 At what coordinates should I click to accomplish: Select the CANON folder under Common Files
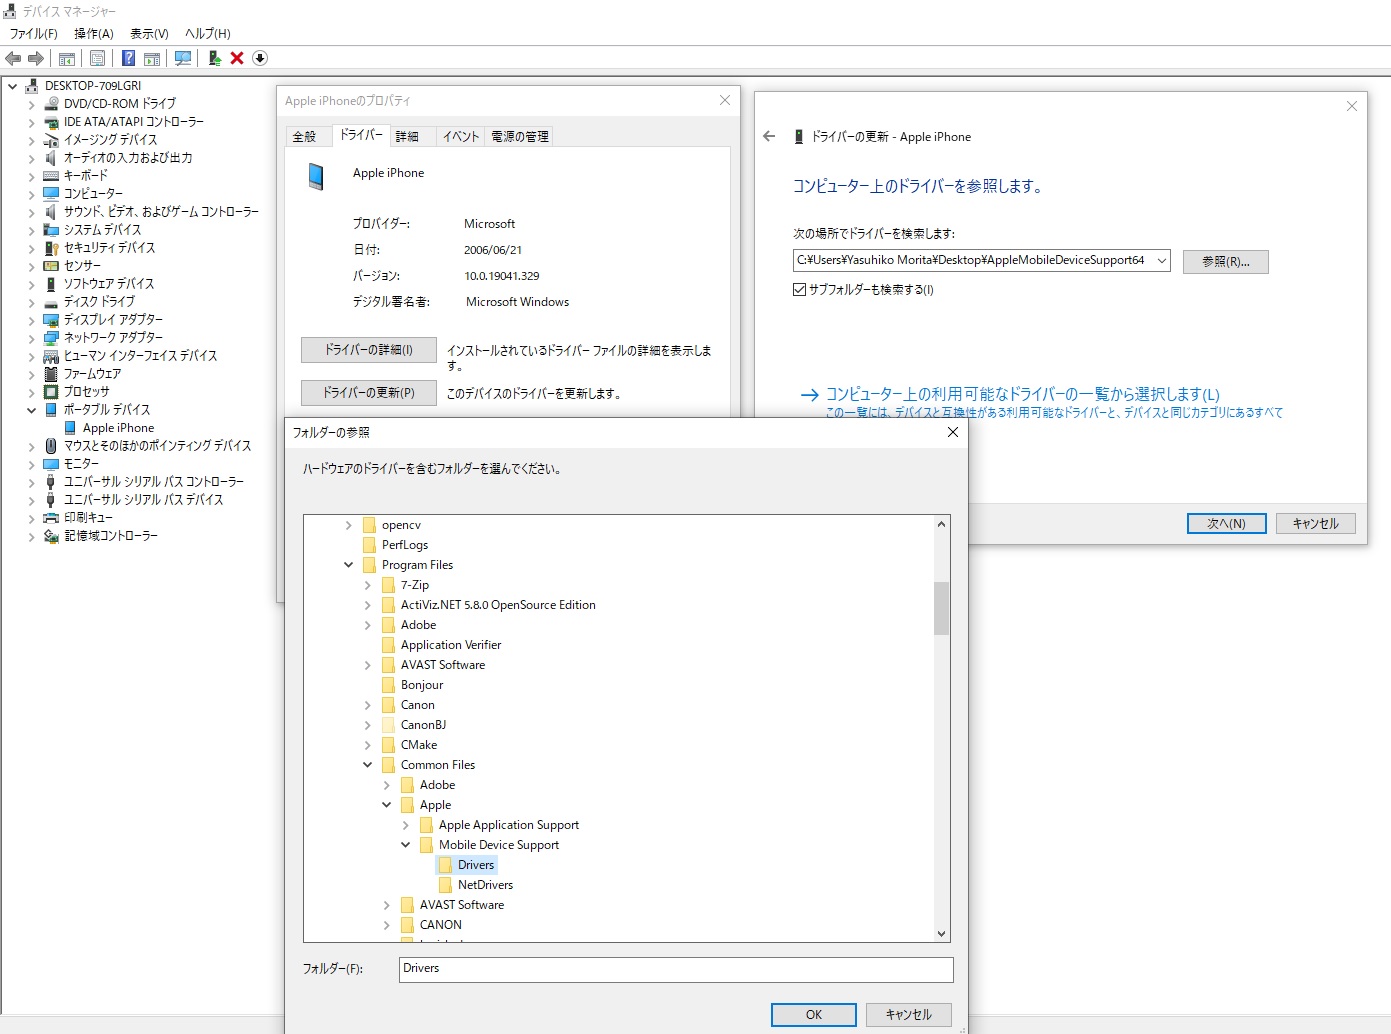(x=440, y=925)
